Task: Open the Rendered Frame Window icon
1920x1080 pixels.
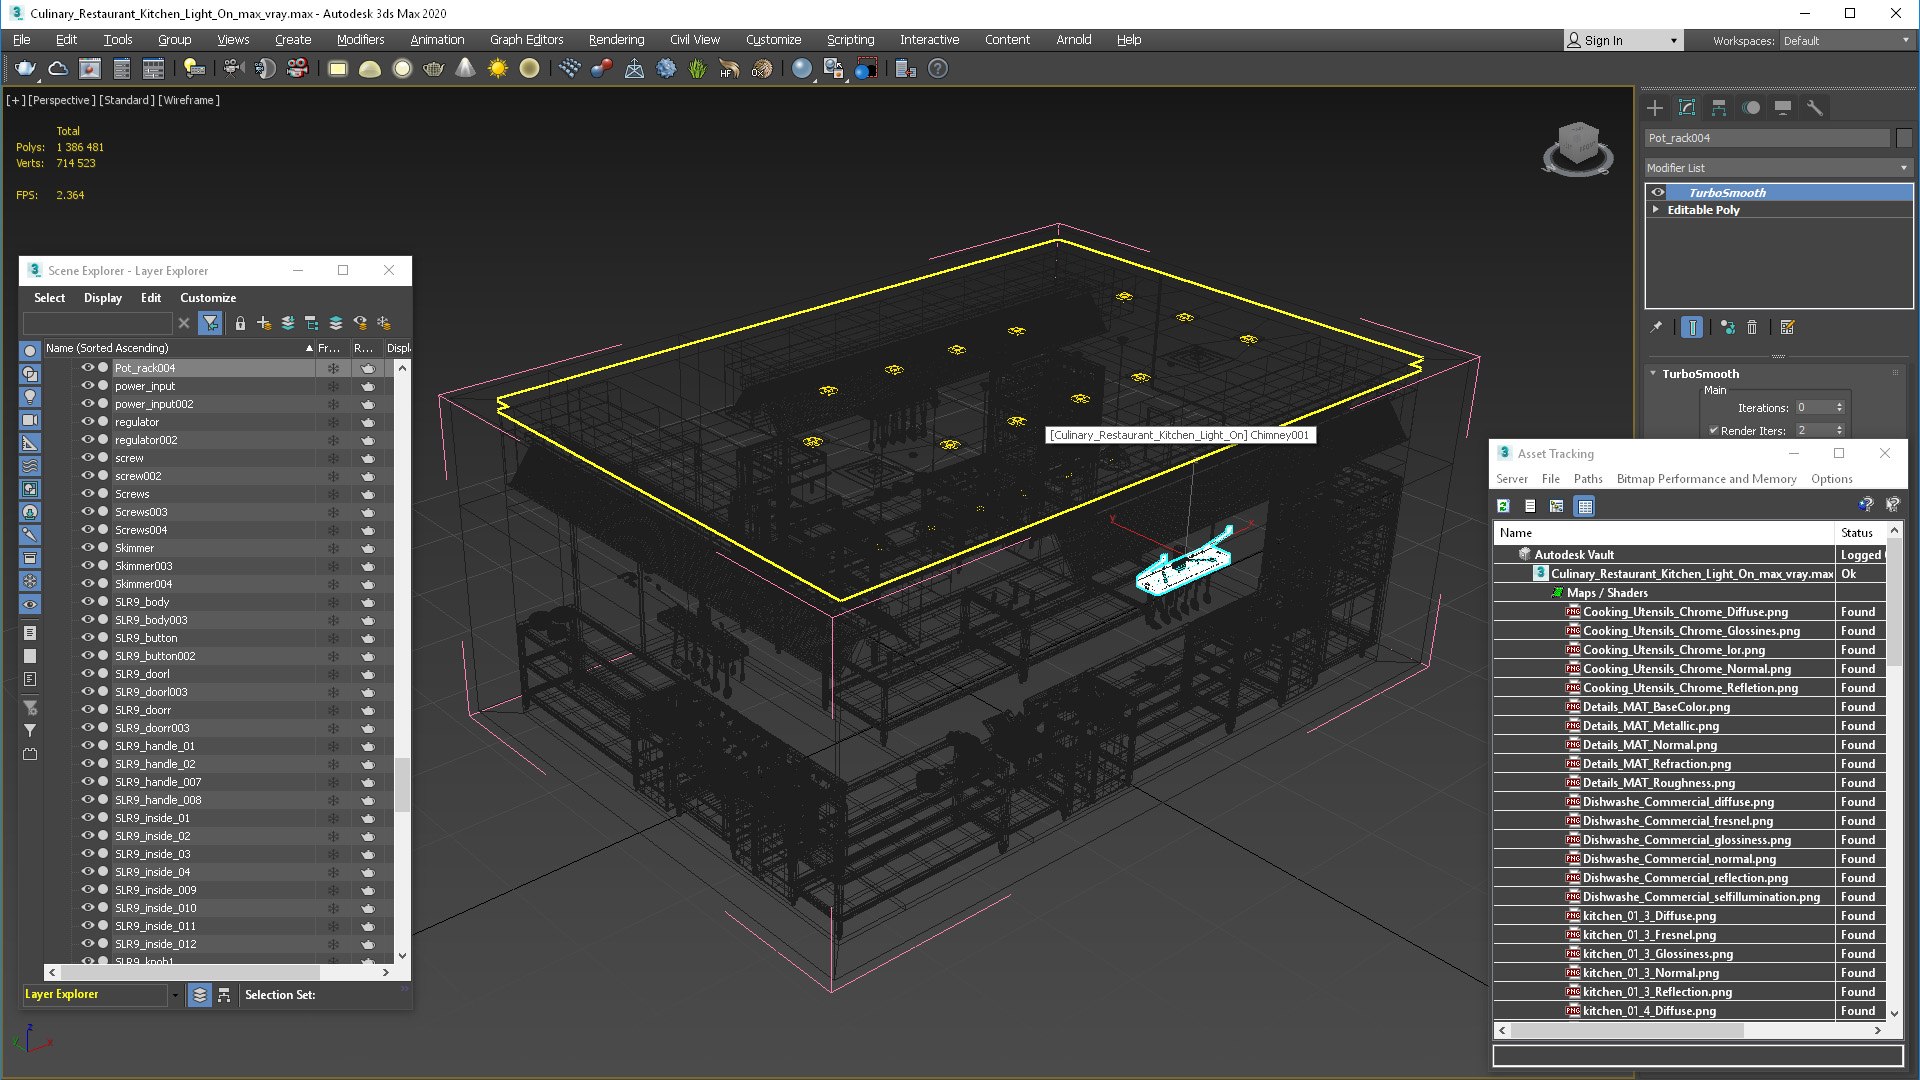Action: [x=90, y=69]
